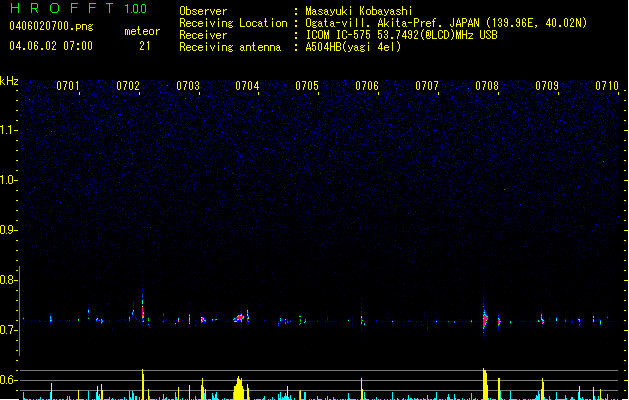The height and width of the screenshot is (400, 629).
Task: Click the 0.6 kHz axis label
Action: click(x=8, y=380)
